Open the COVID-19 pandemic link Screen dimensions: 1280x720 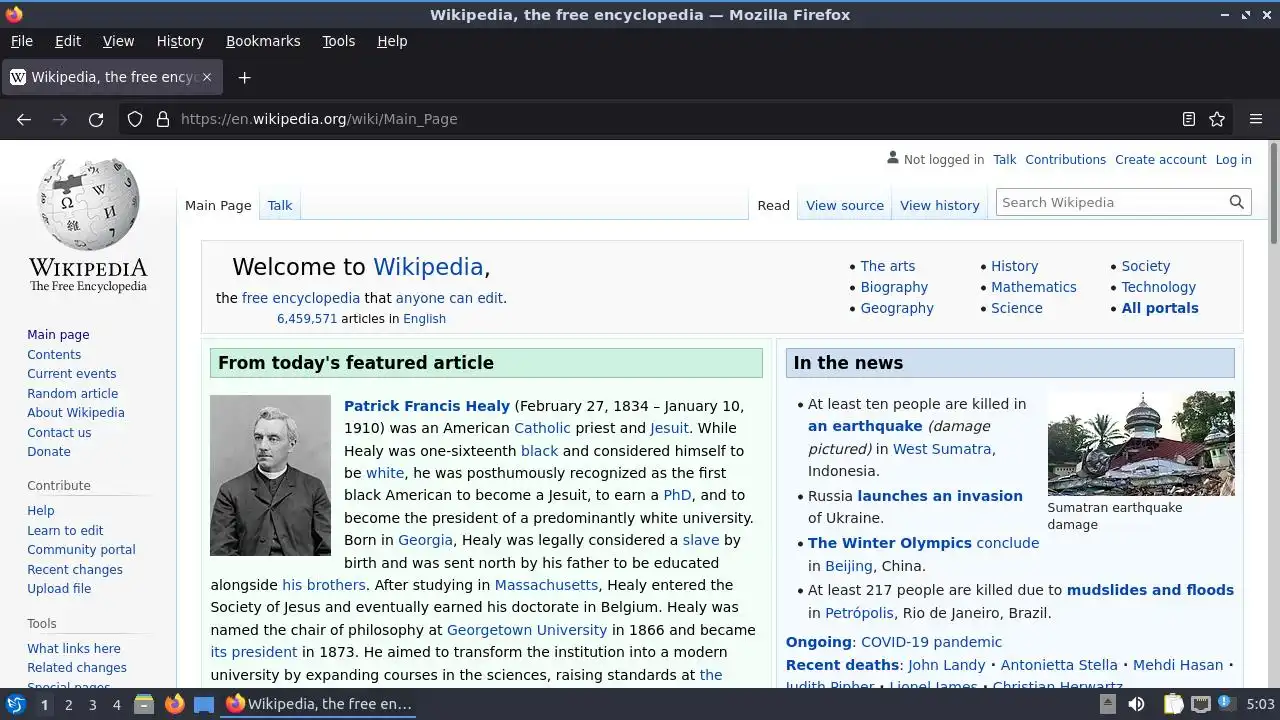931,642
